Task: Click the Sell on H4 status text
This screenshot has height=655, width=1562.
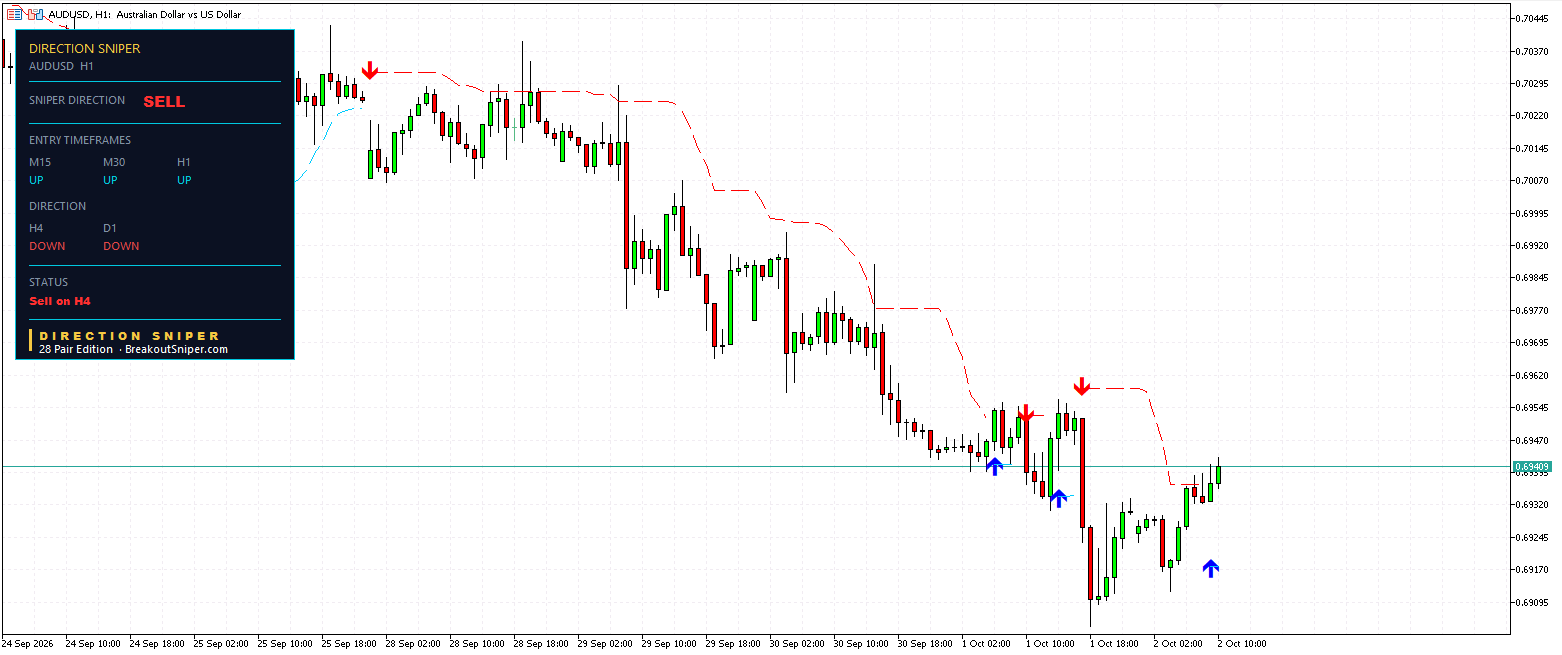Action: click(60, 301)
